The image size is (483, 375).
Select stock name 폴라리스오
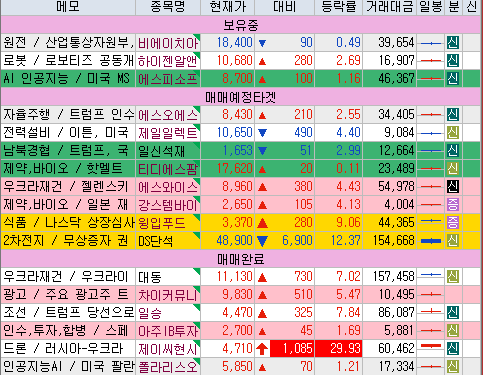[168, 367]
